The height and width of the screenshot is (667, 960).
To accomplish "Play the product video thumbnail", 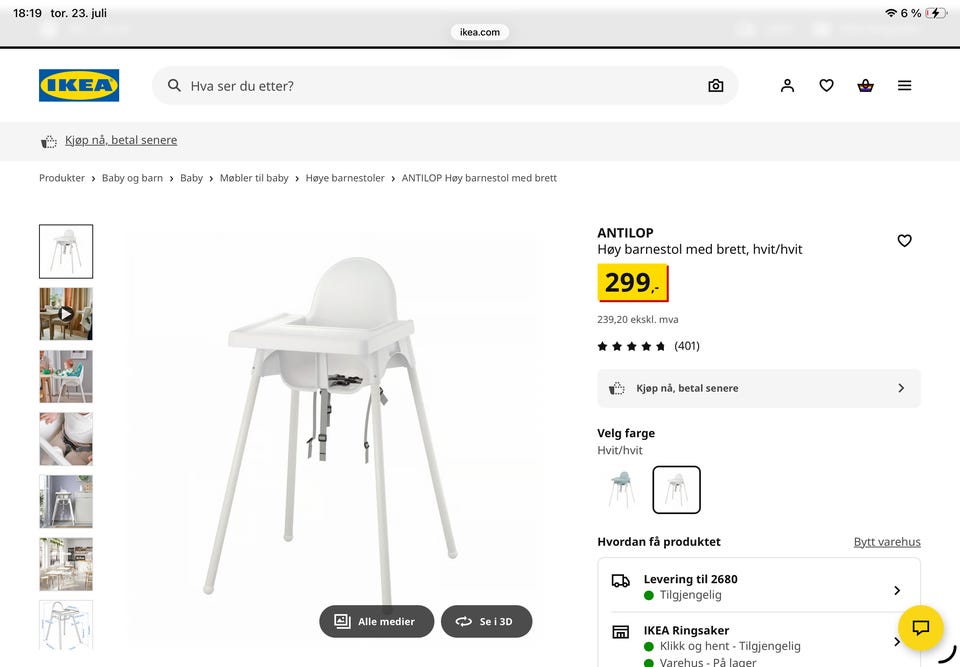I will (66, 314).
